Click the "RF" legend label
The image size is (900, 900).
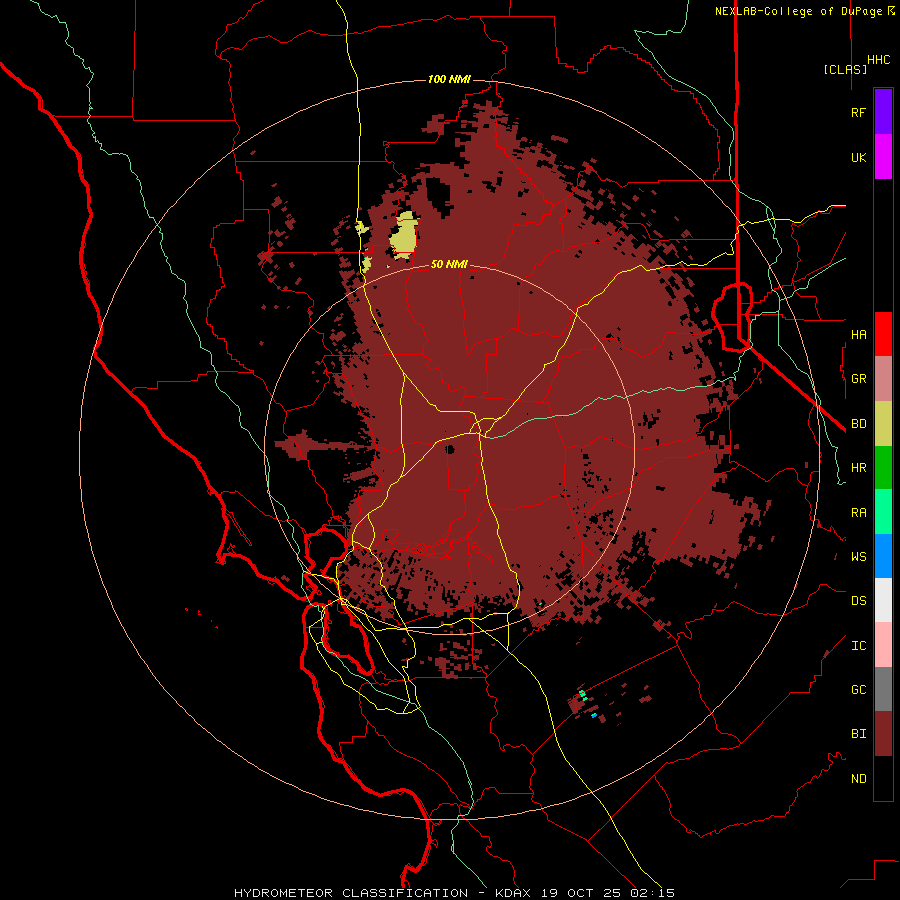coord(858,112)
